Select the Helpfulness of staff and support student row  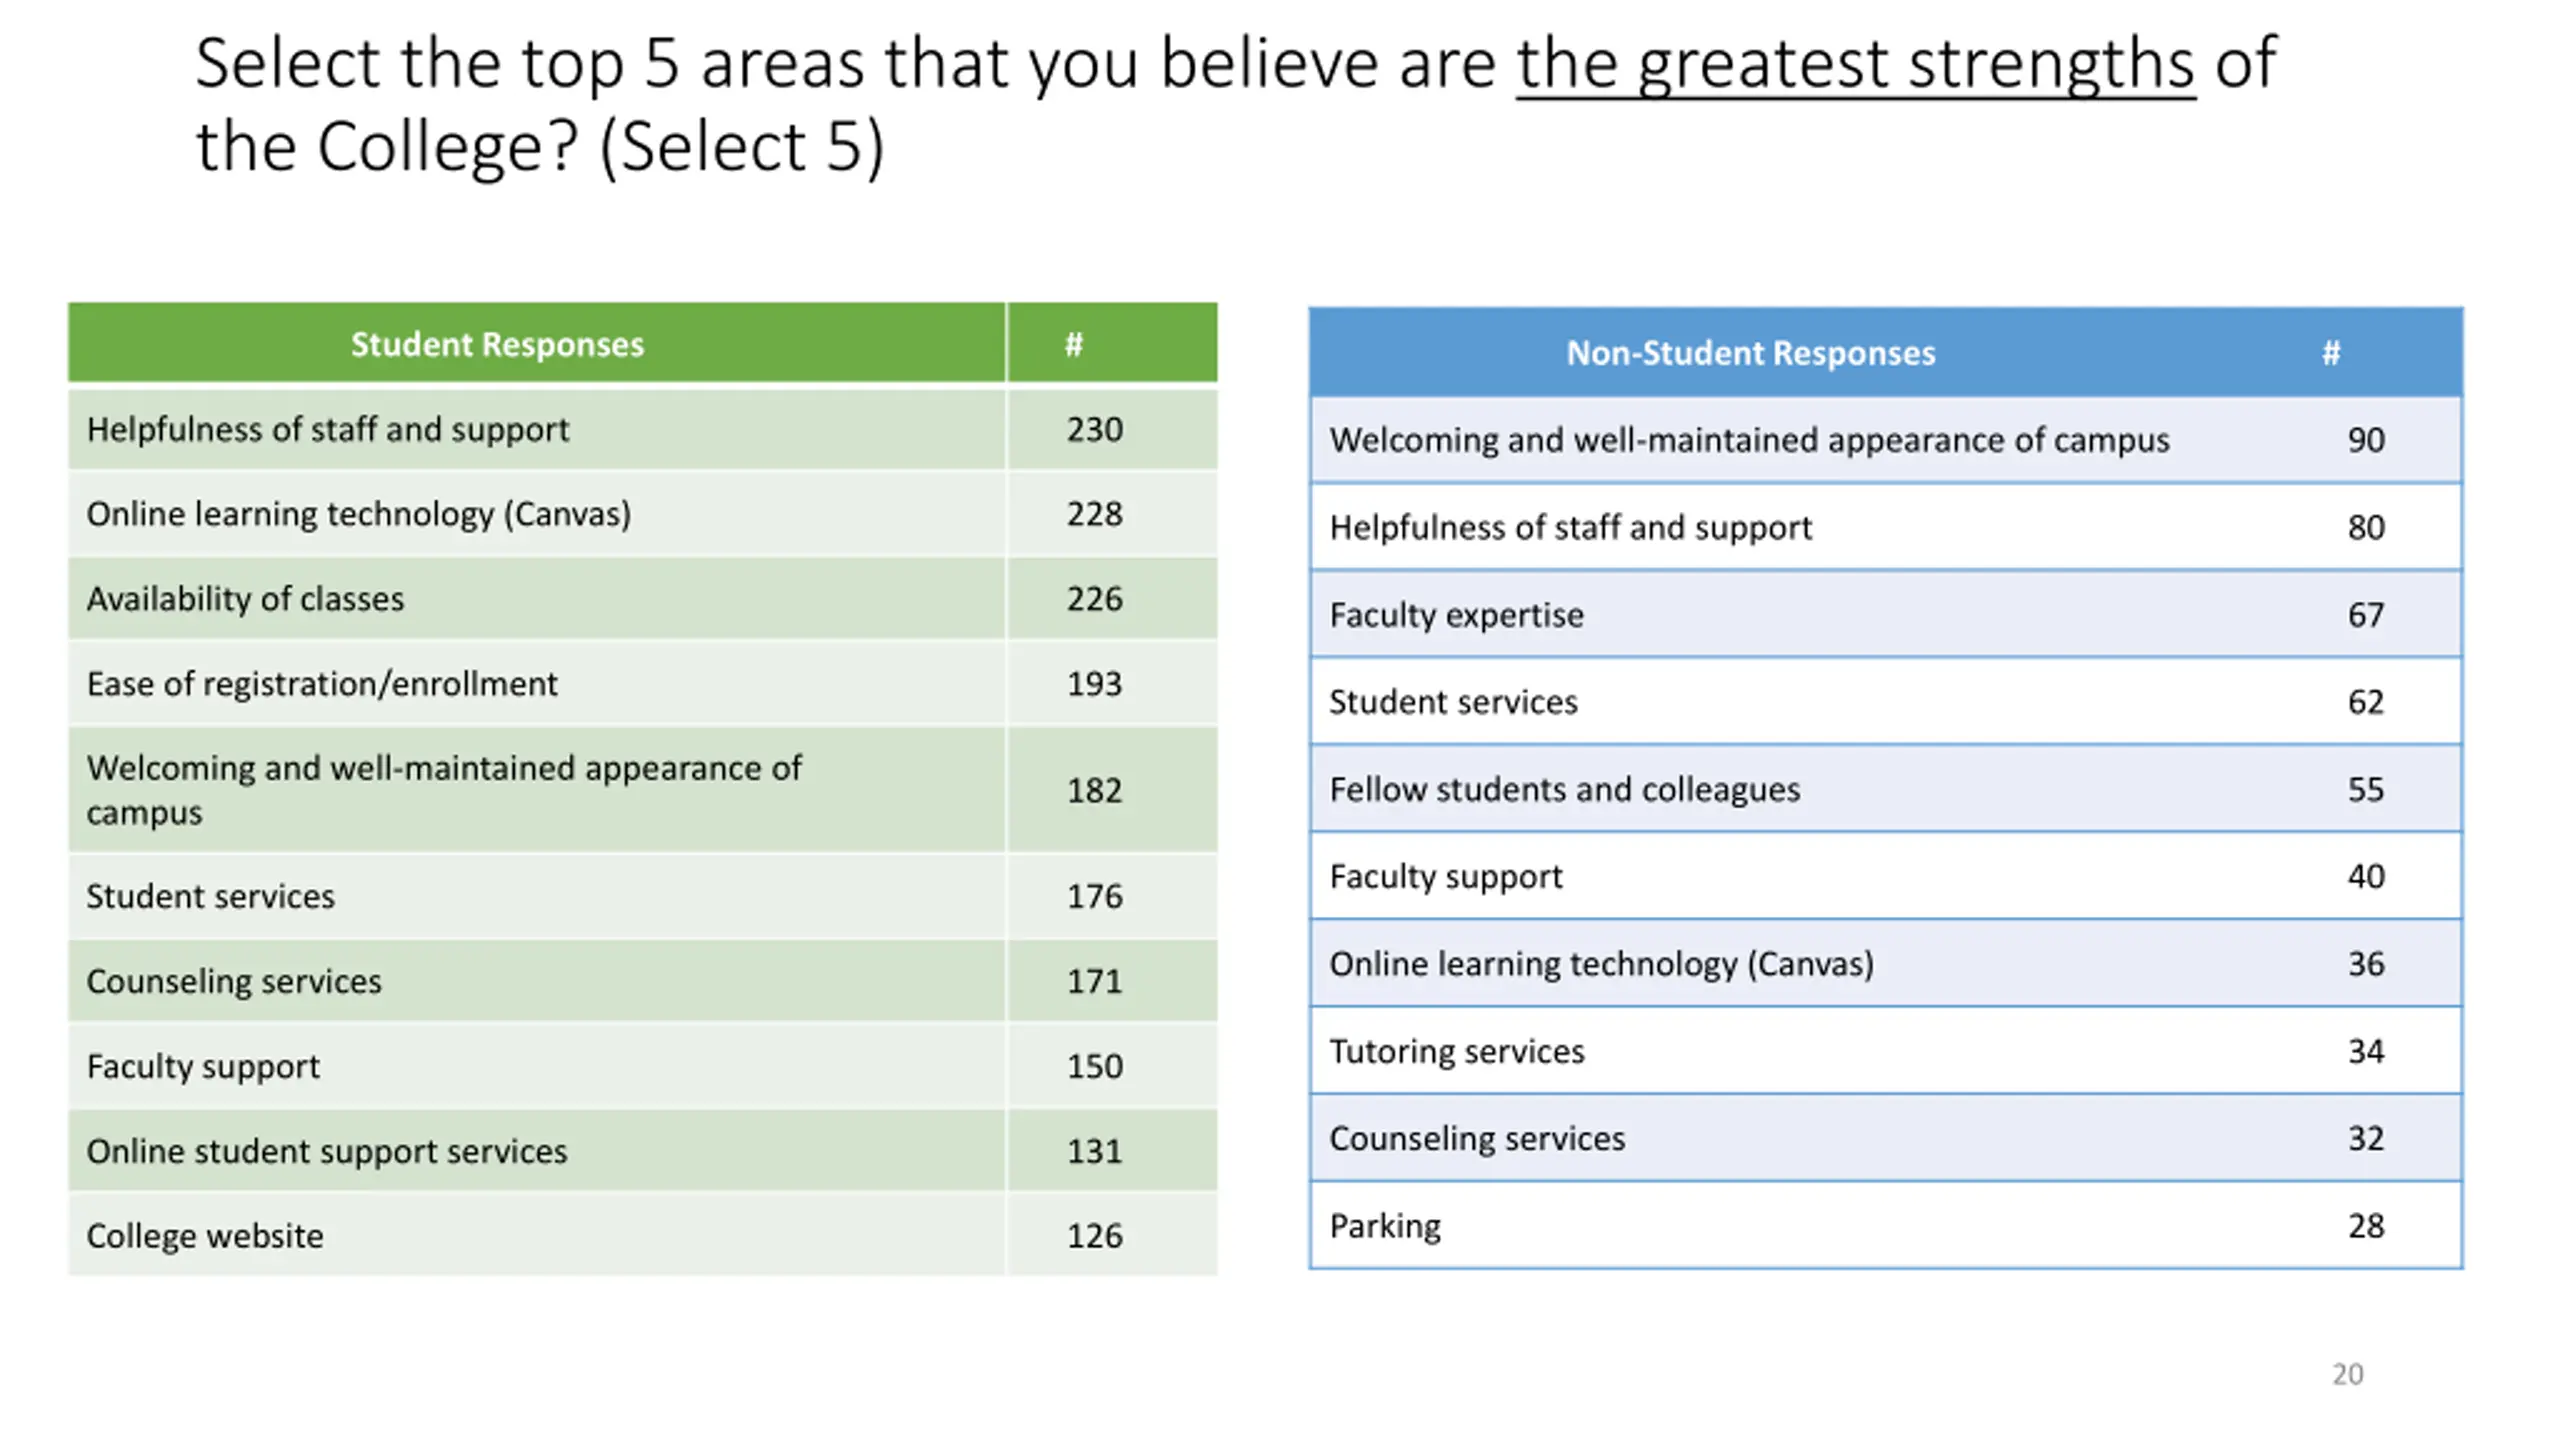tap(643, 429)
